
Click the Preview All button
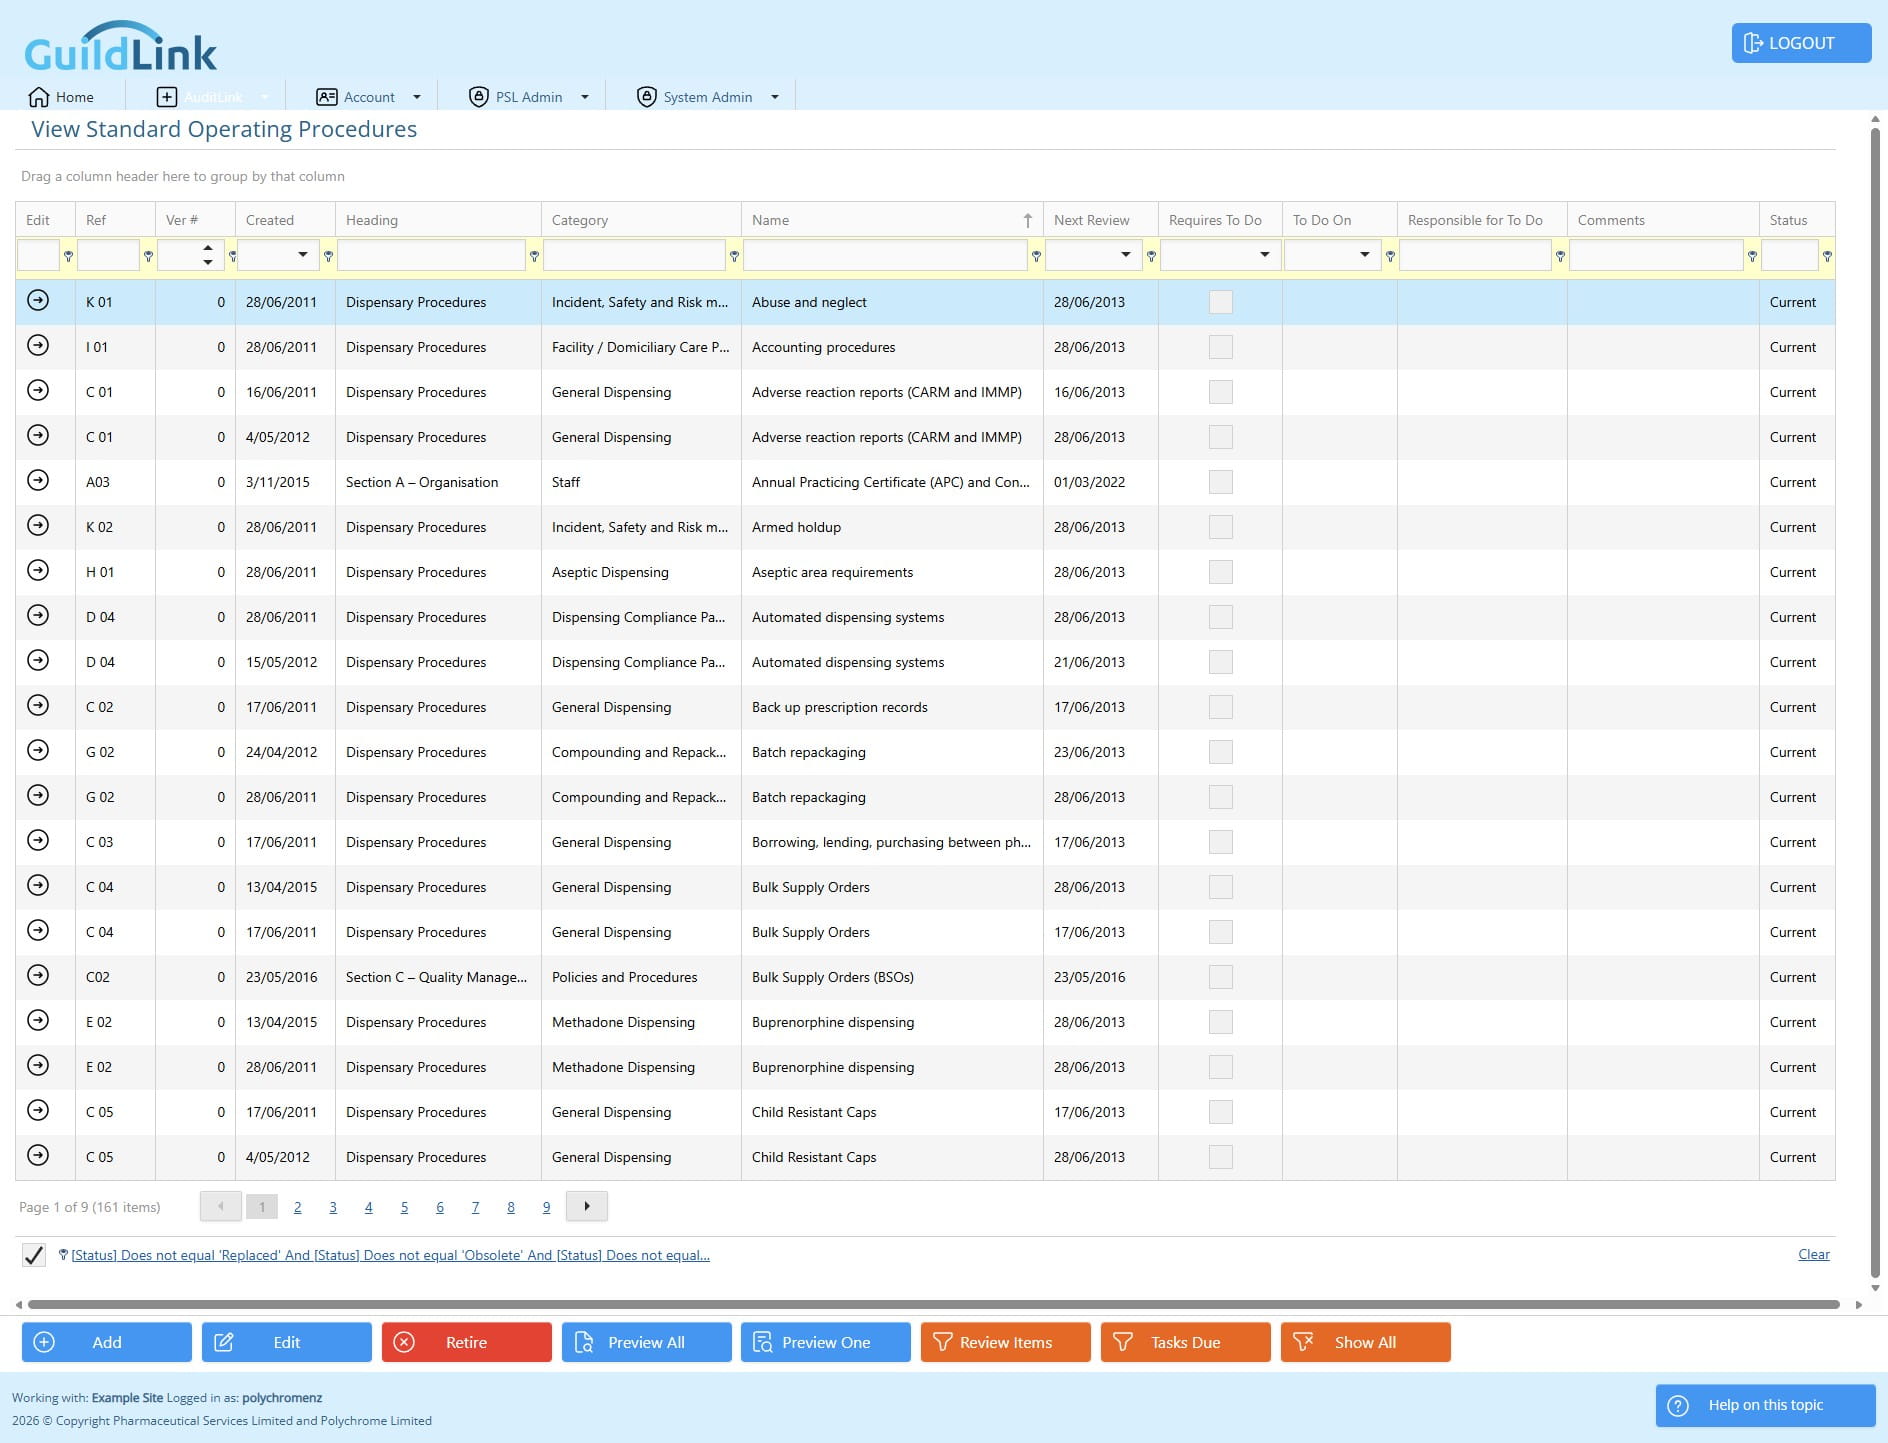pos(646,1342)
